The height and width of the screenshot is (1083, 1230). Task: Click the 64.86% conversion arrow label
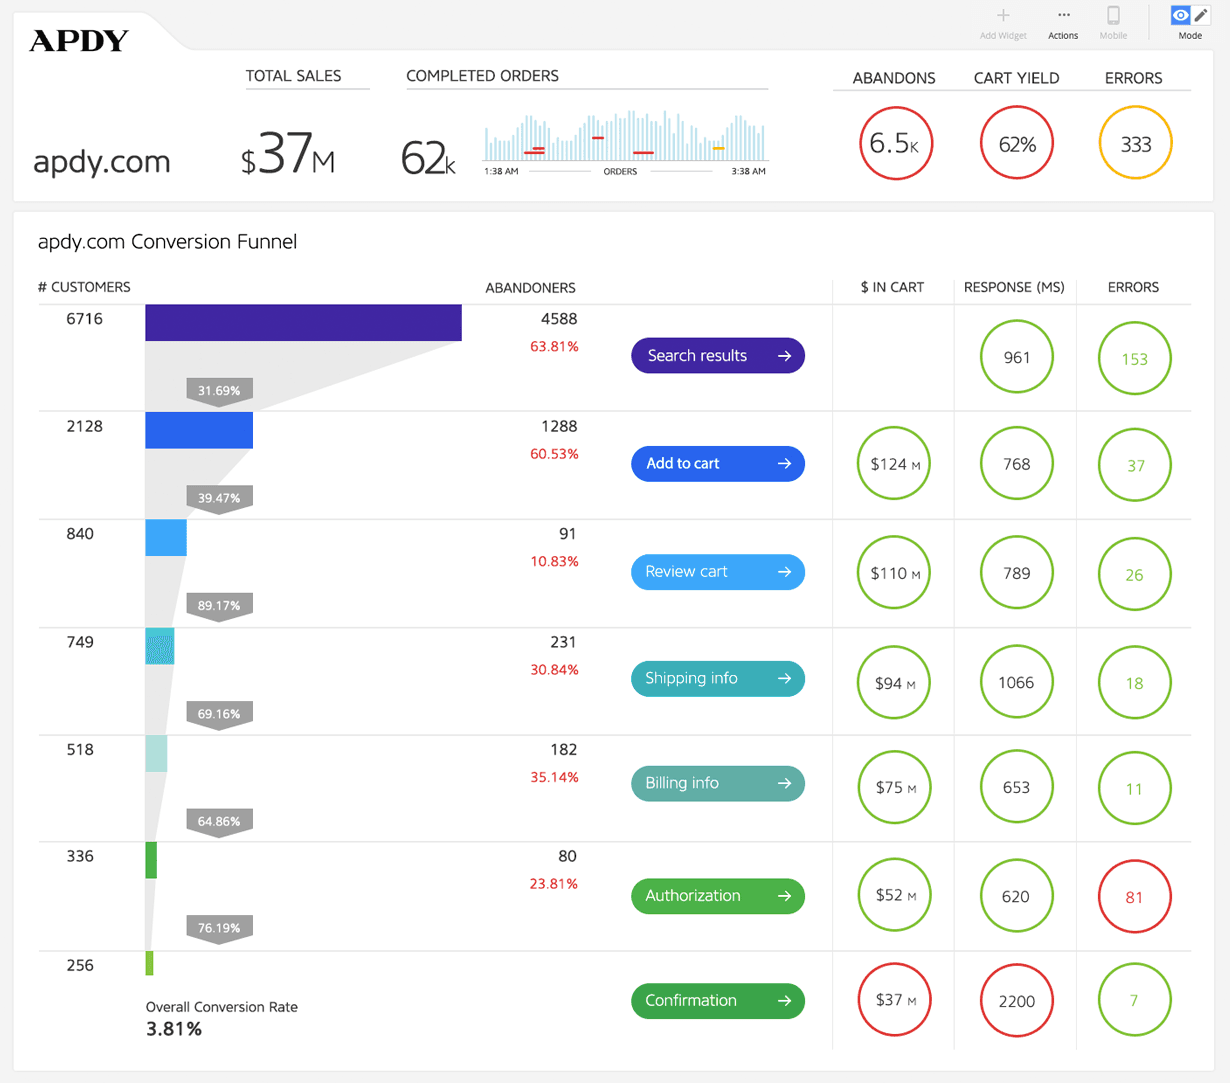(219, 821)
